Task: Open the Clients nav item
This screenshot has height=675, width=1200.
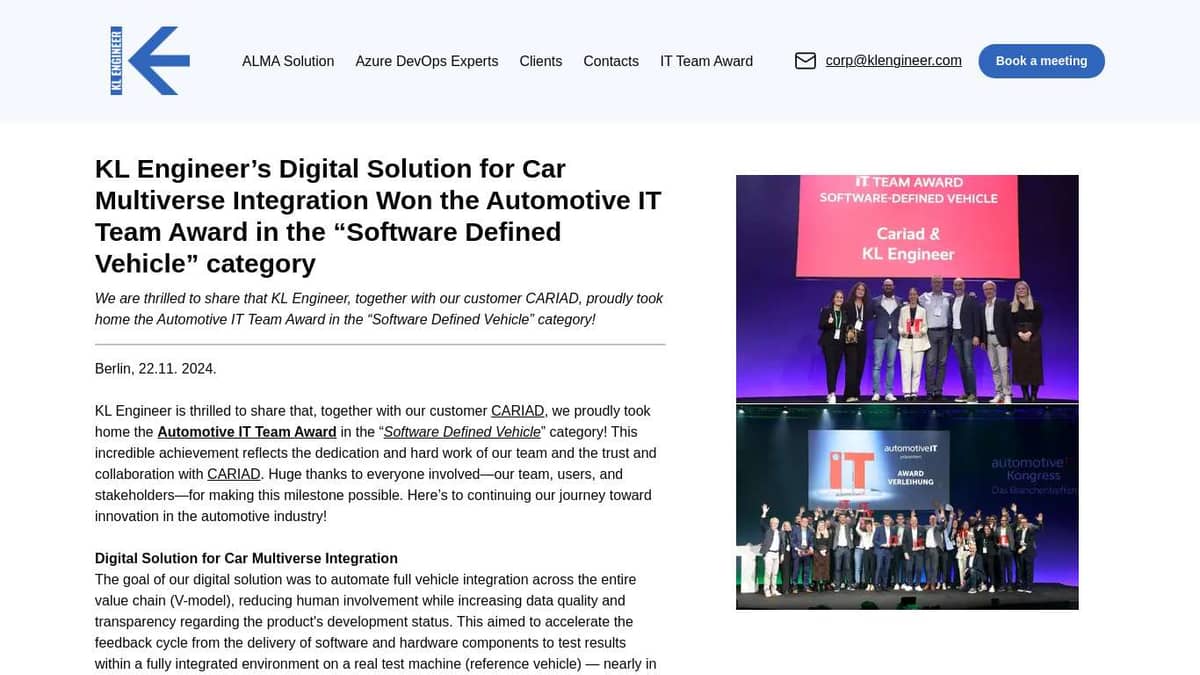Action: click(540, 61)
